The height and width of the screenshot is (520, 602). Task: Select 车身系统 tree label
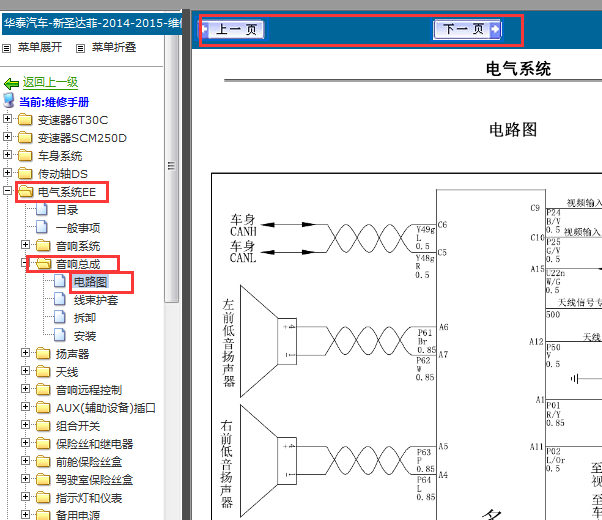tap(60, 156)
